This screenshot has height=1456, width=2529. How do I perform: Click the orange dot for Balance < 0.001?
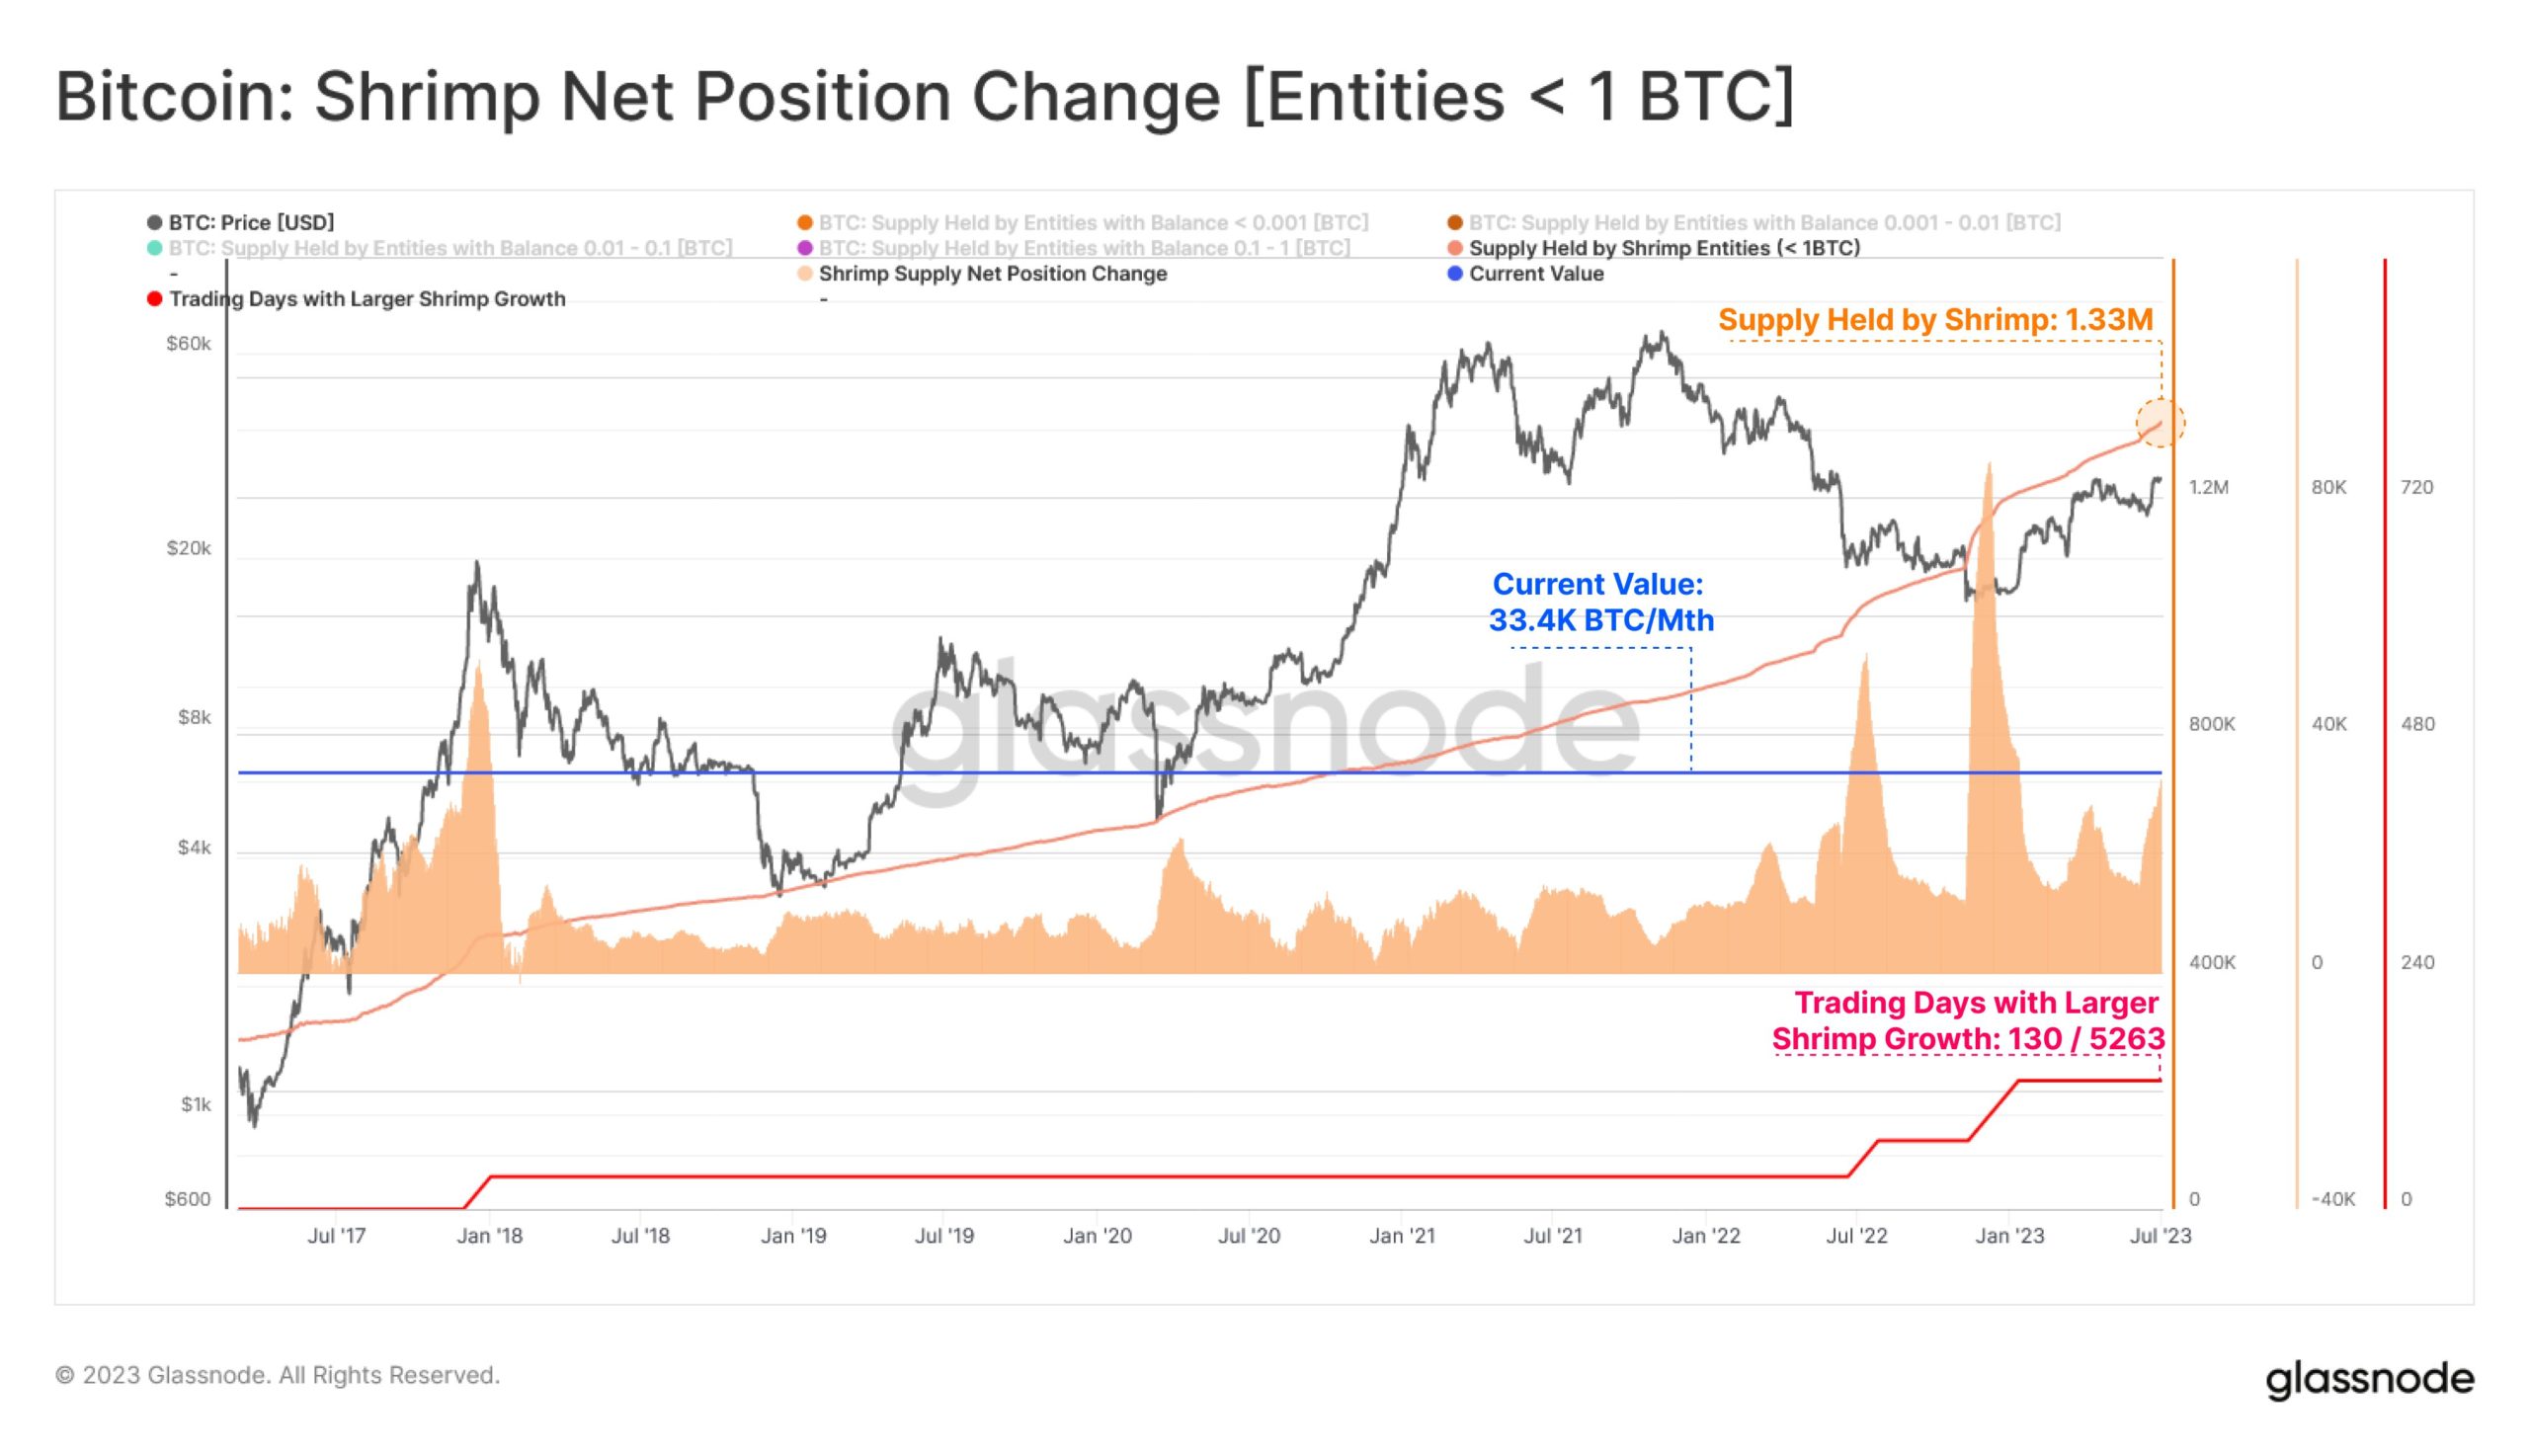click(x=804, y=223)
